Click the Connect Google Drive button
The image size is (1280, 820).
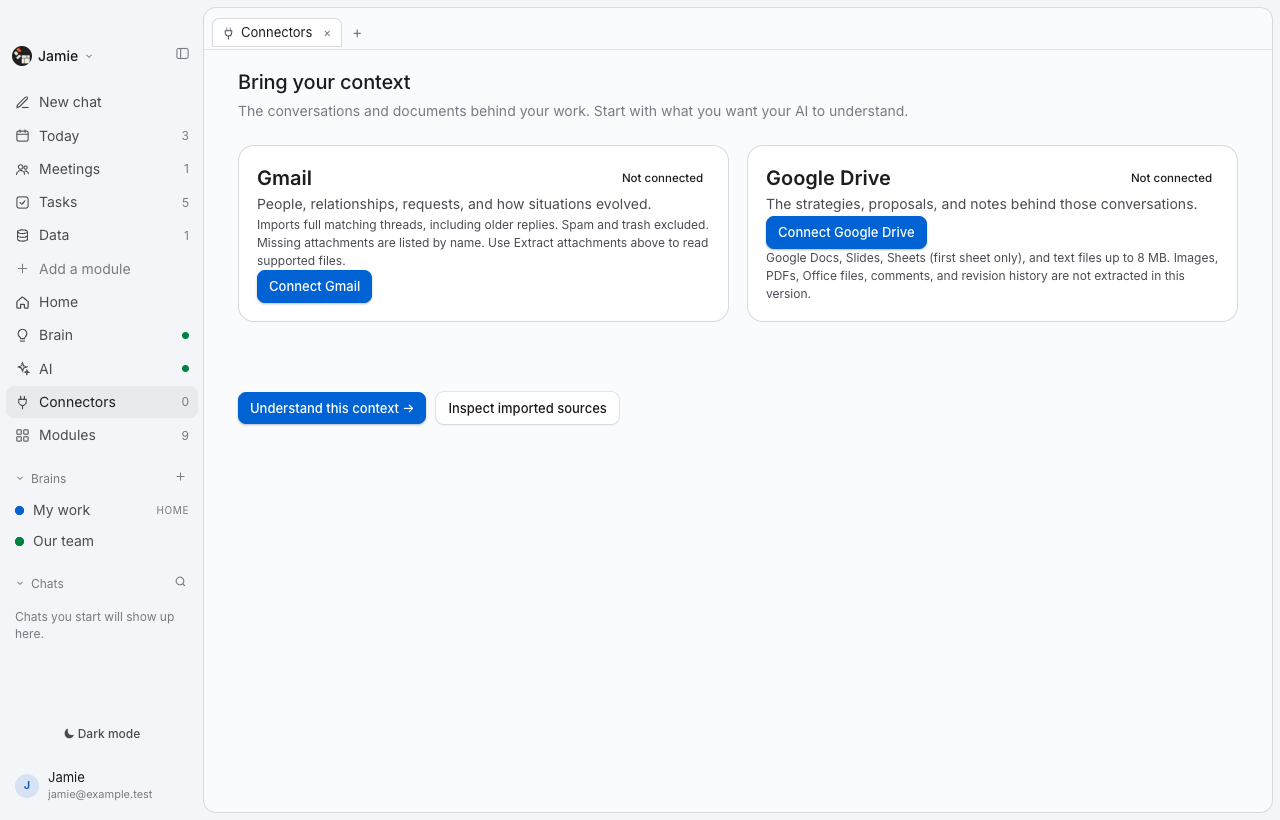click(846, 232)
